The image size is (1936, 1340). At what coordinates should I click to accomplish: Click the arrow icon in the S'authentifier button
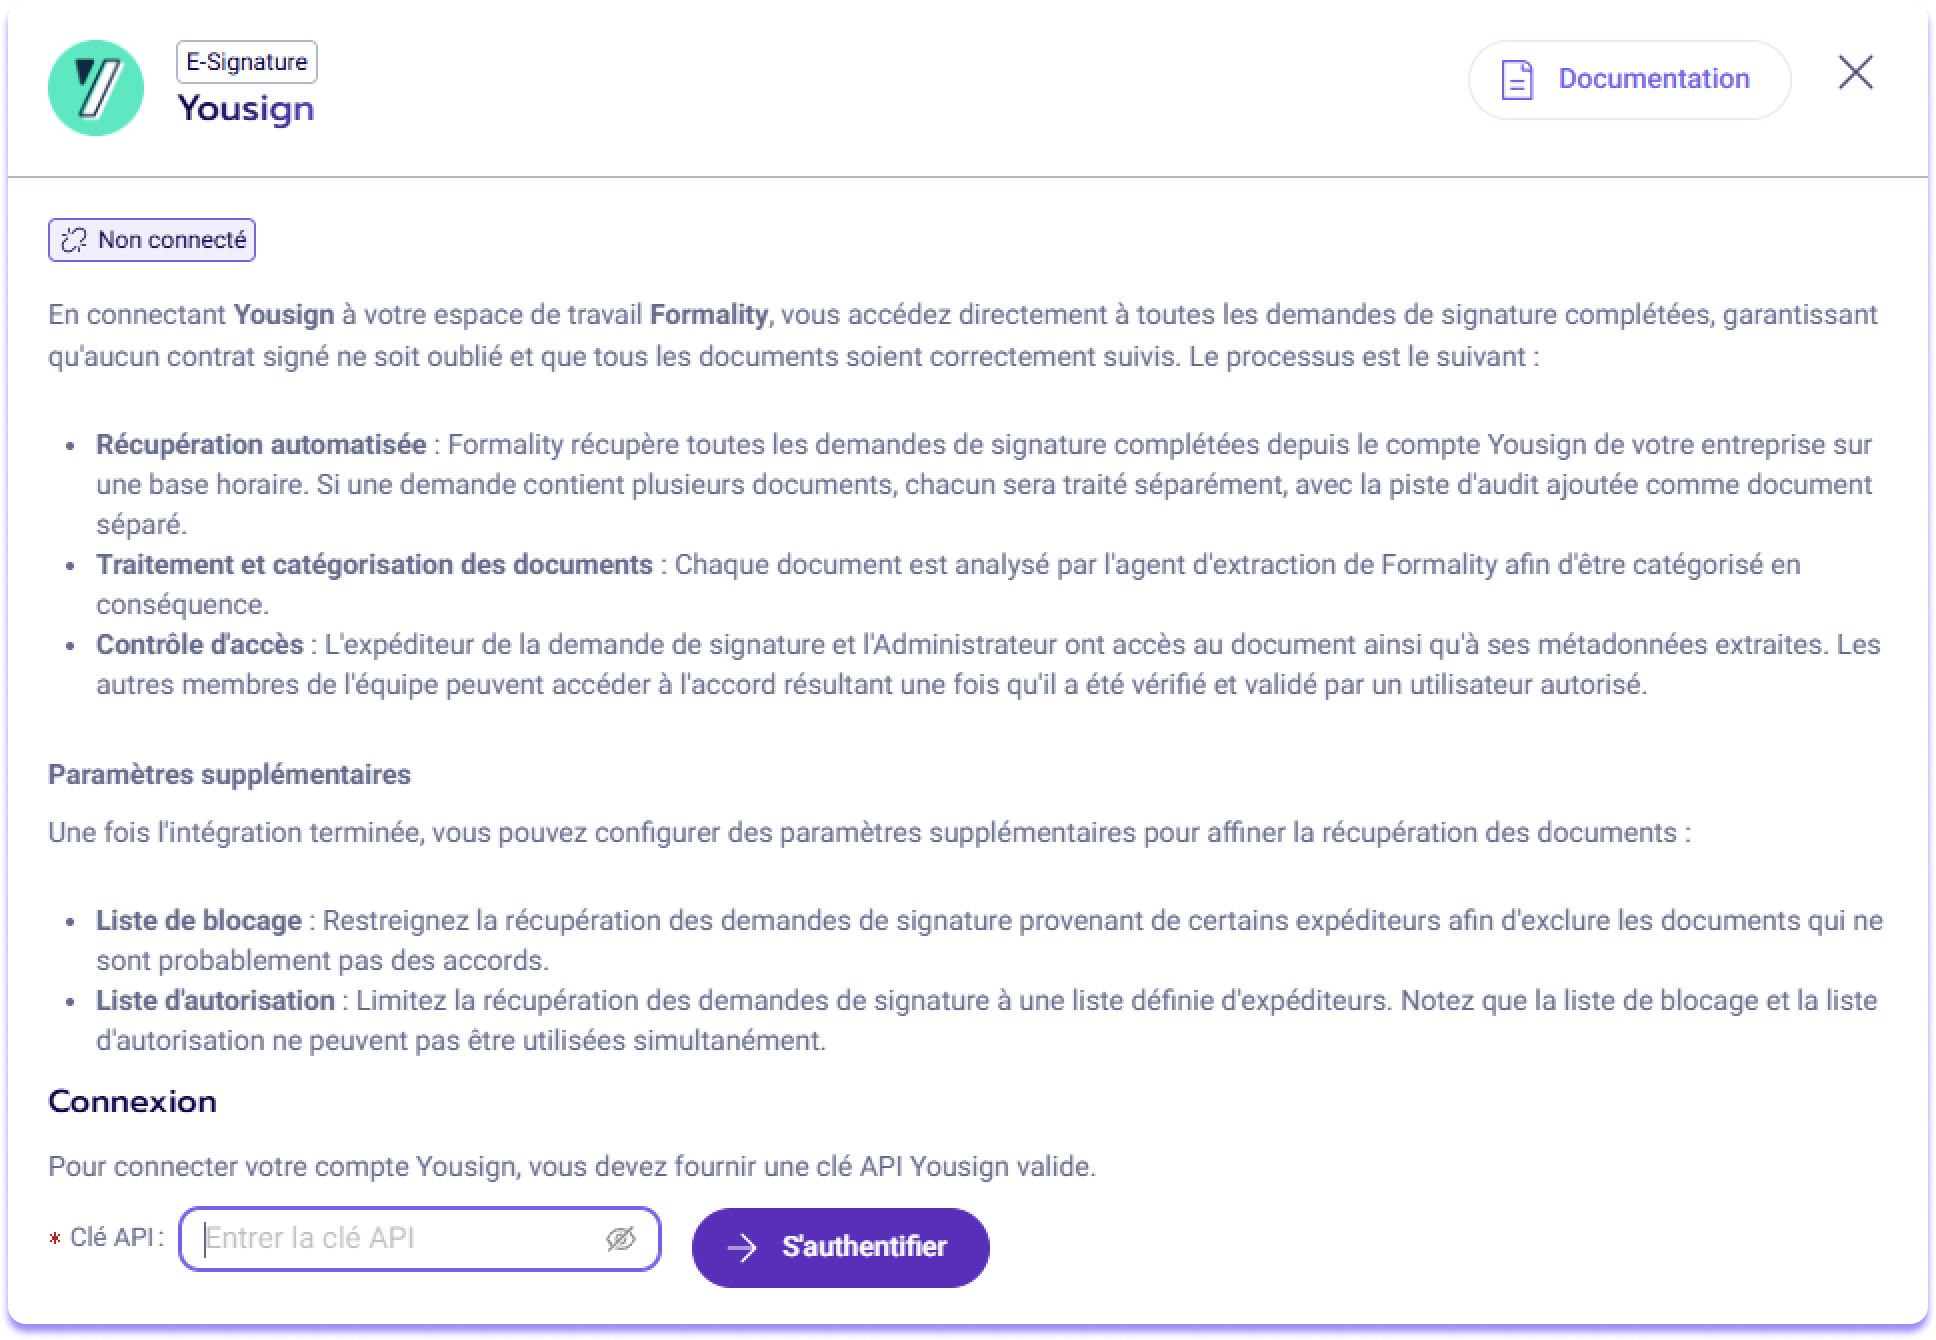[742, 1247]
